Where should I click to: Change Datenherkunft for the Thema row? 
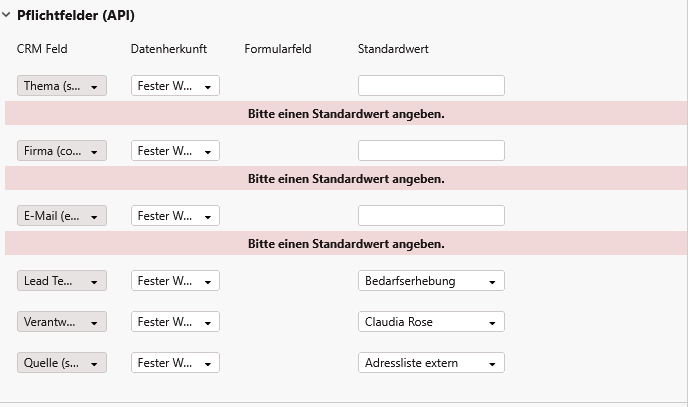[x=175, y=86]
